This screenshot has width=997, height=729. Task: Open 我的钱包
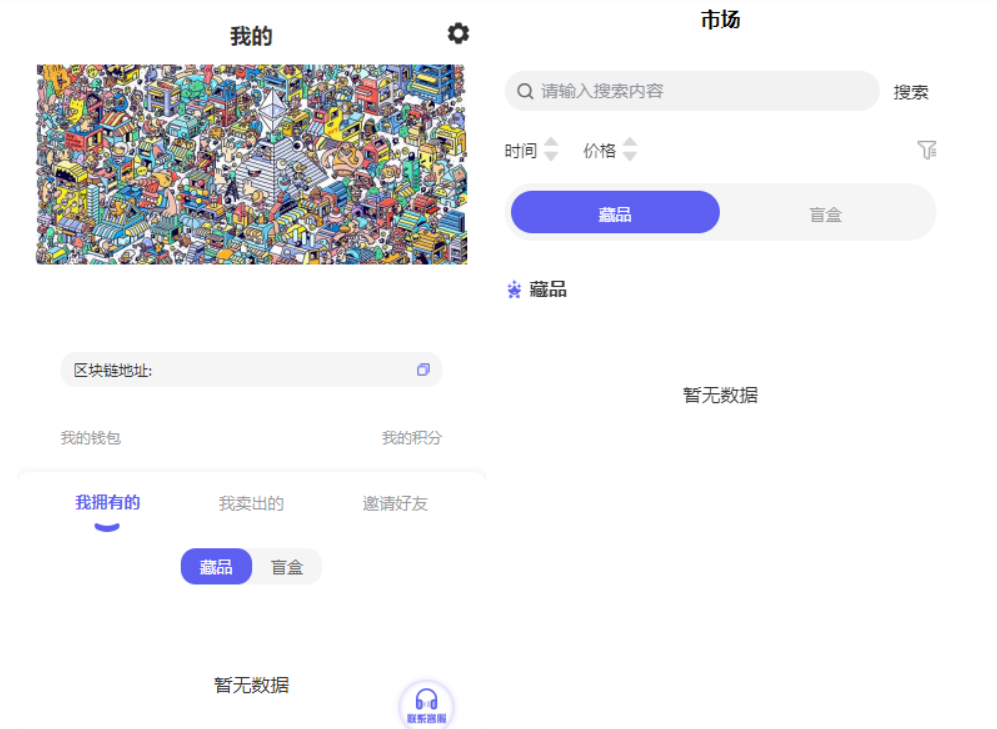tap(90, 437)
